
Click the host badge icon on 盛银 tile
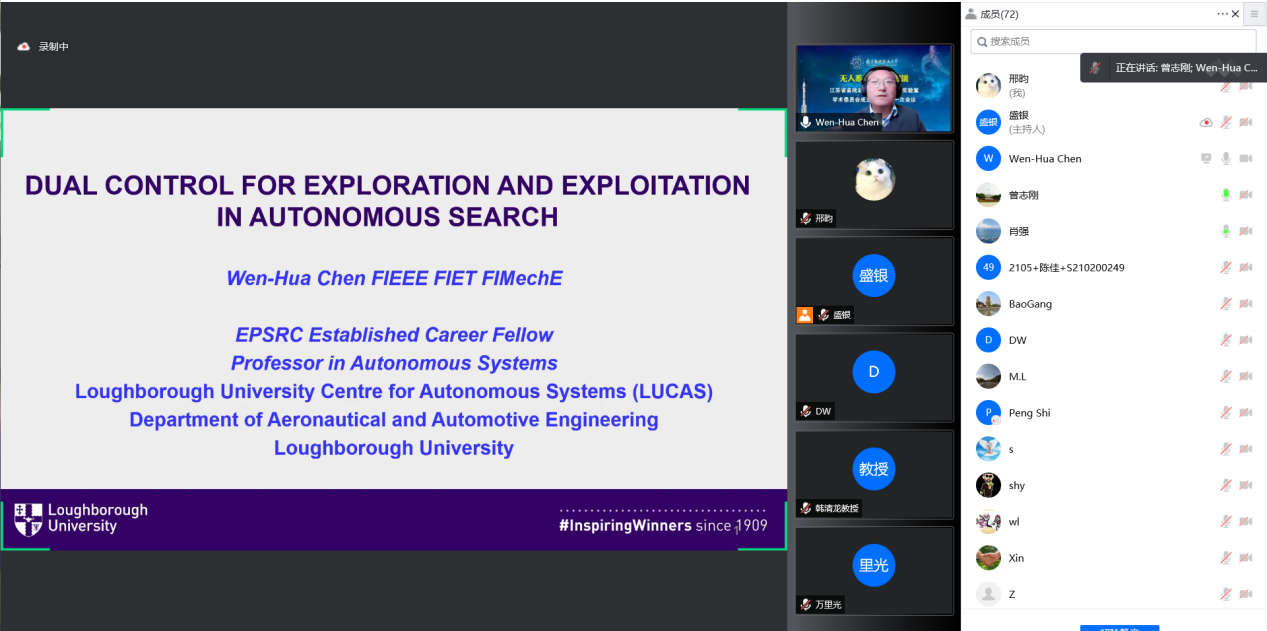tap(804, 315)
